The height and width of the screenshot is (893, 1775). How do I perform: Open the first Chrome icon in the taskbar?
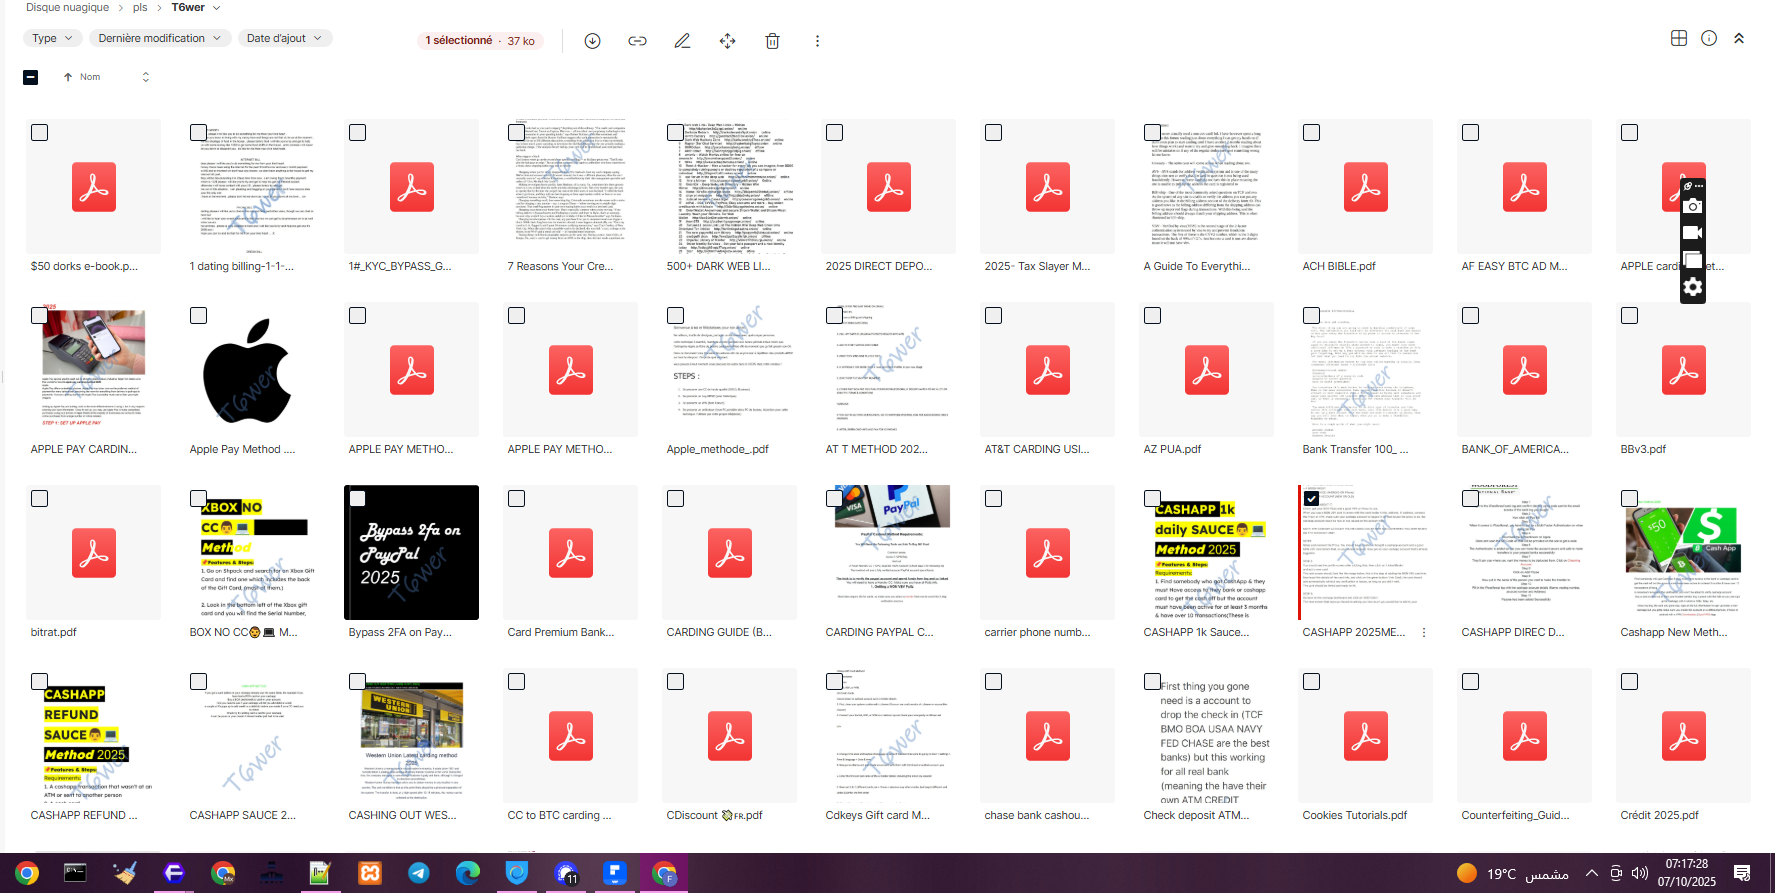(x=26, y=873)
